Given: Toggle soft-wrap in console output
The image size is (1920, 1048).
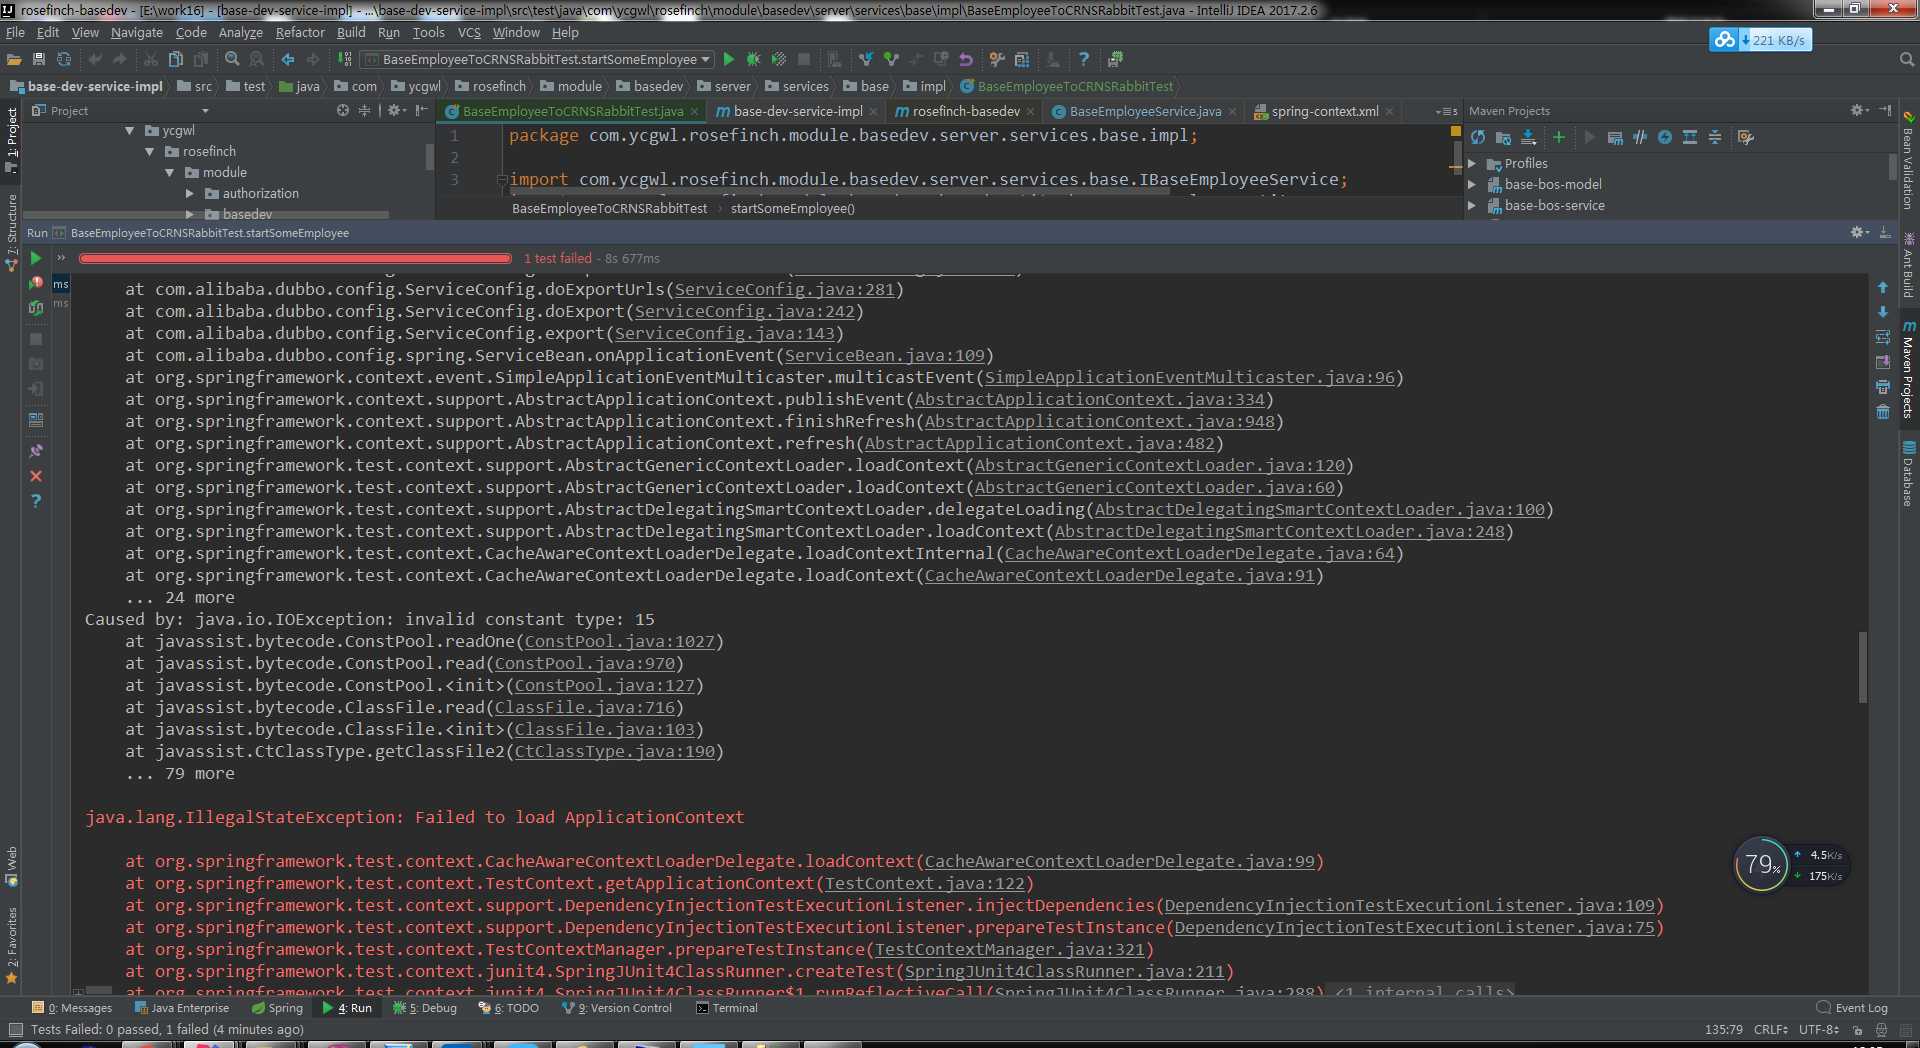Looking at the screenshot, I should [x=1883, y=337].
